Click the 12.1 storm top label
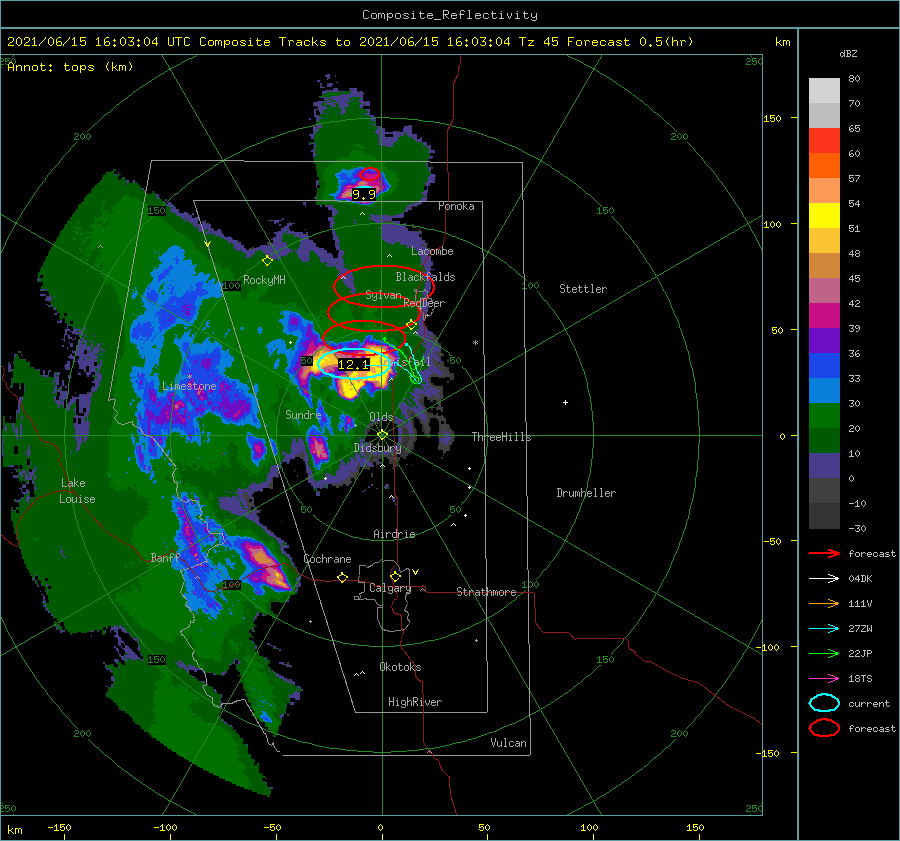 [354, 365]
